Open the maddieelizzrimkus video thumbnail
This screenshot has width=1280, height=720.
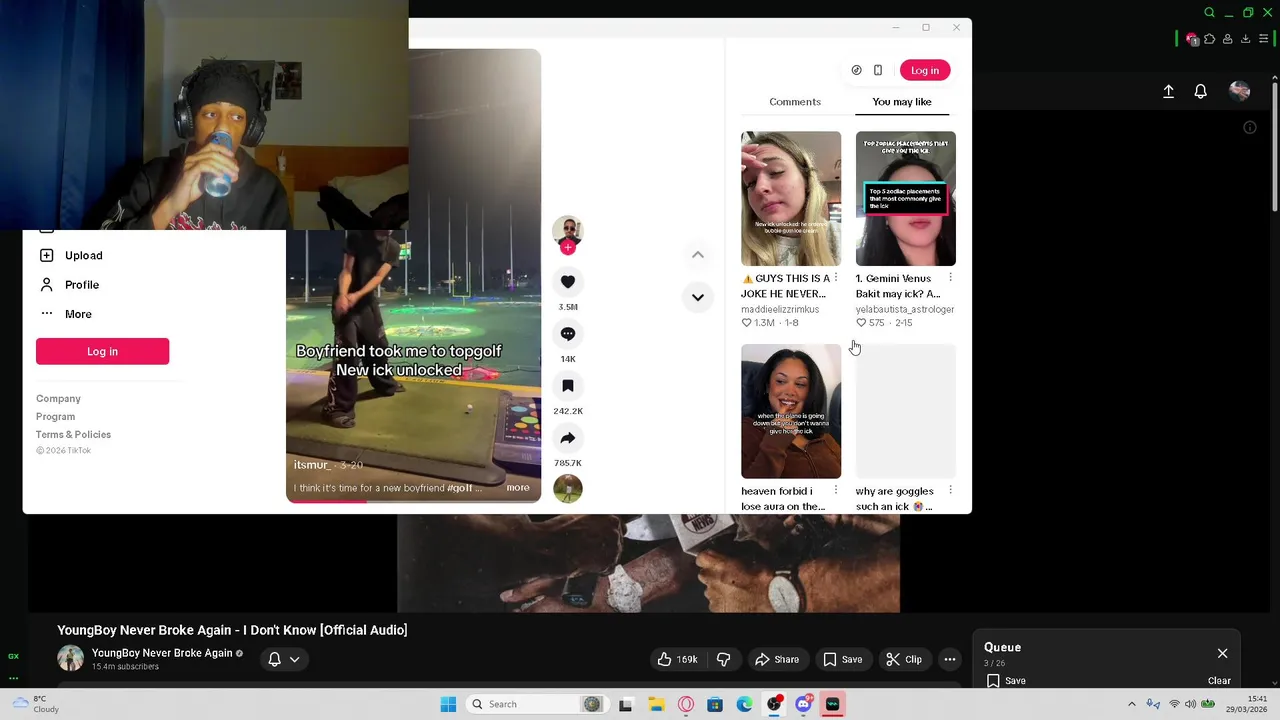[x=791, y=198]
